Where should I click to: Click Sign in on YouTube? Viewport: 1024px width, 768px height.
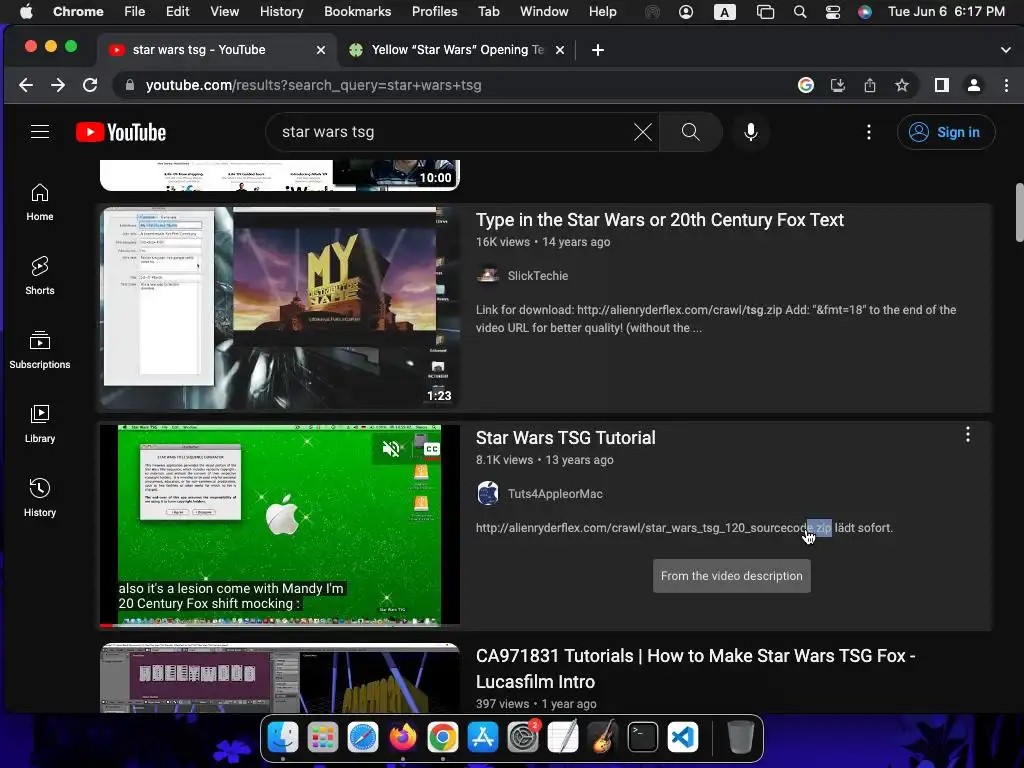click(x=946, y=132)
